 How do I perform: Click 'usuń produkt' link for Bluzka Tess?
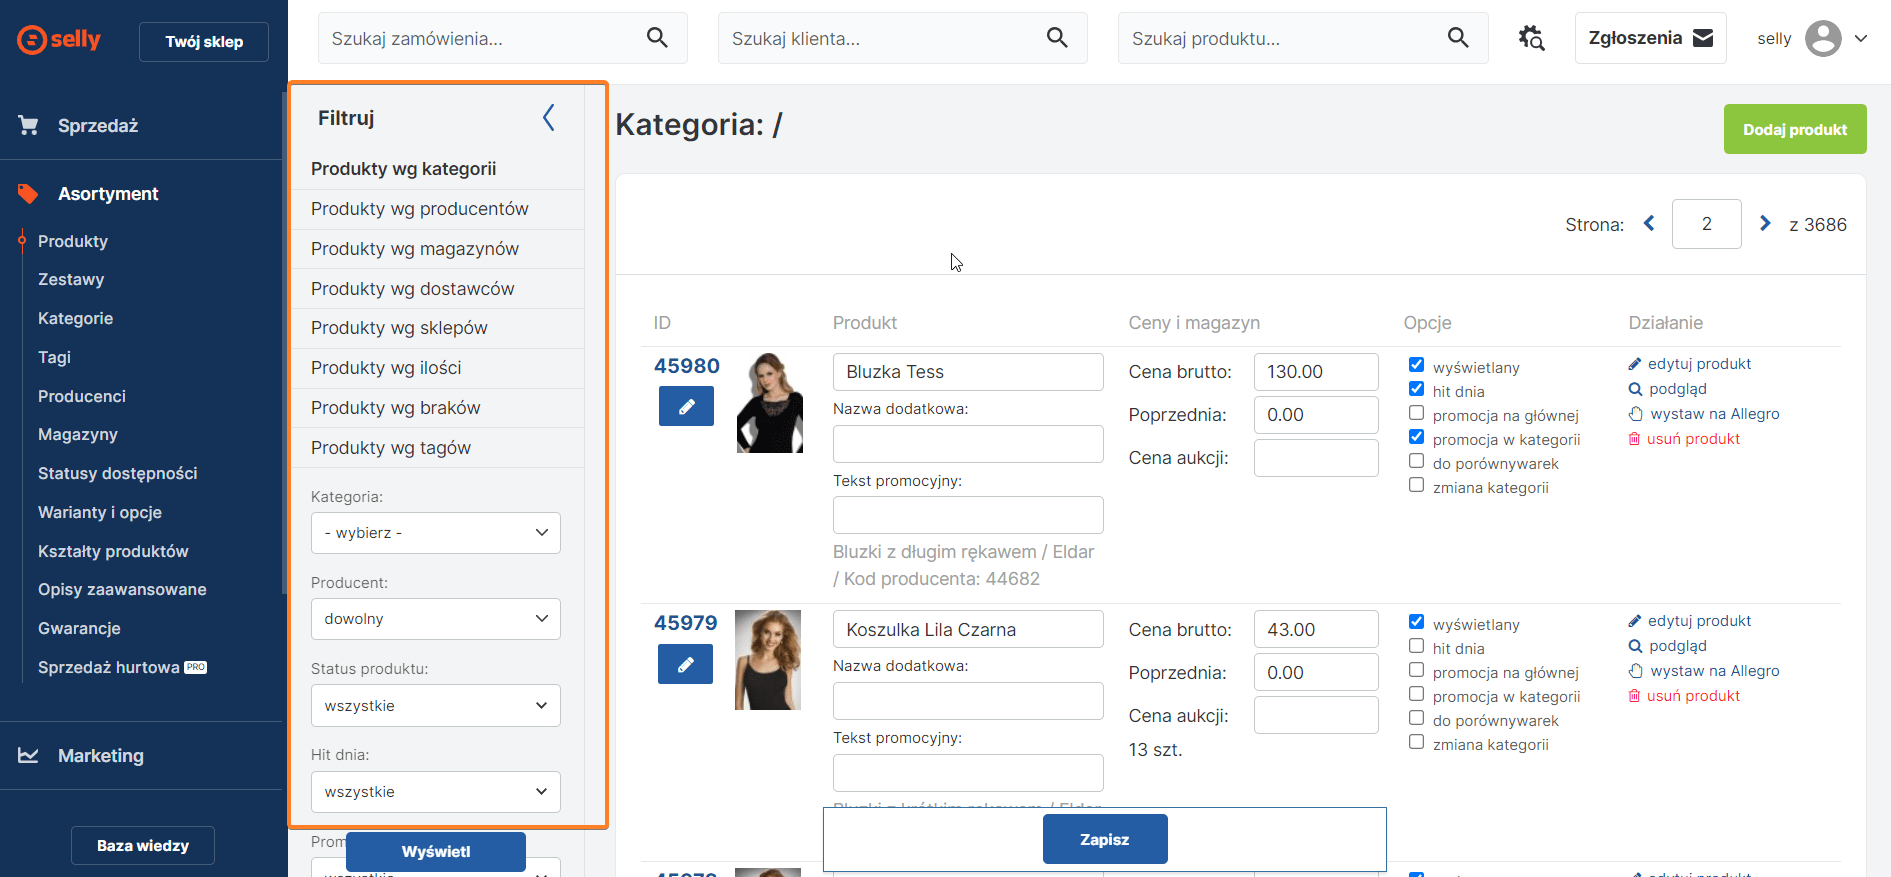click(1693, 439)
